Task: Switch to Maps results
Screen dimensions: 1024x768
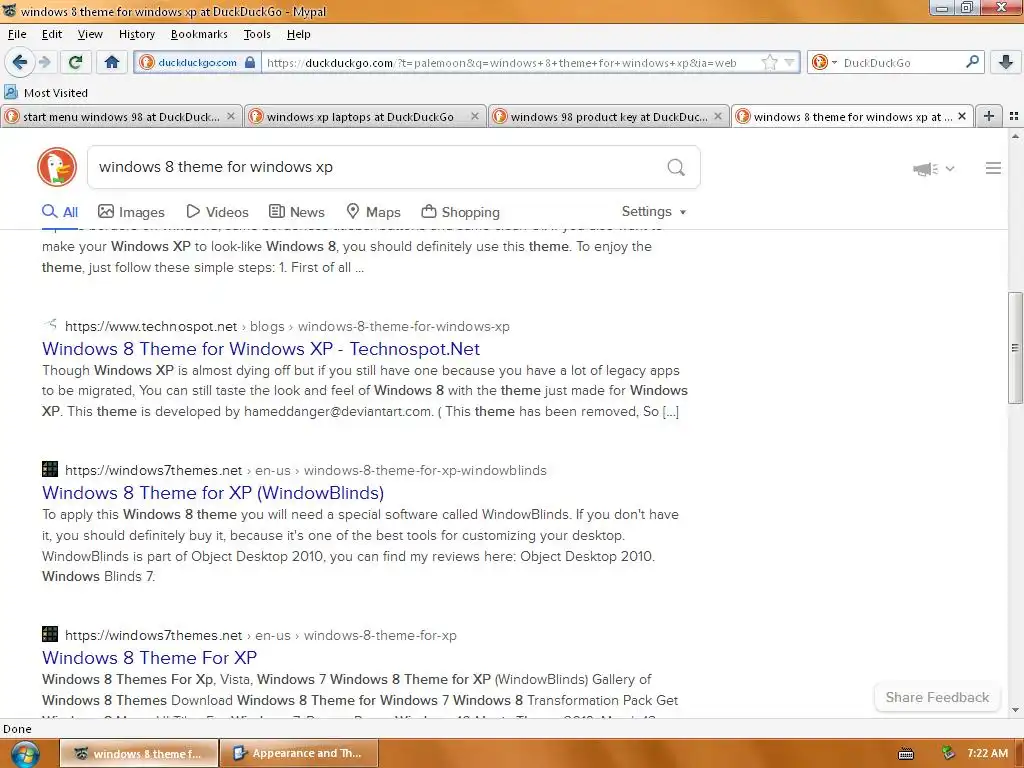Action: click(x=373, y=212)
